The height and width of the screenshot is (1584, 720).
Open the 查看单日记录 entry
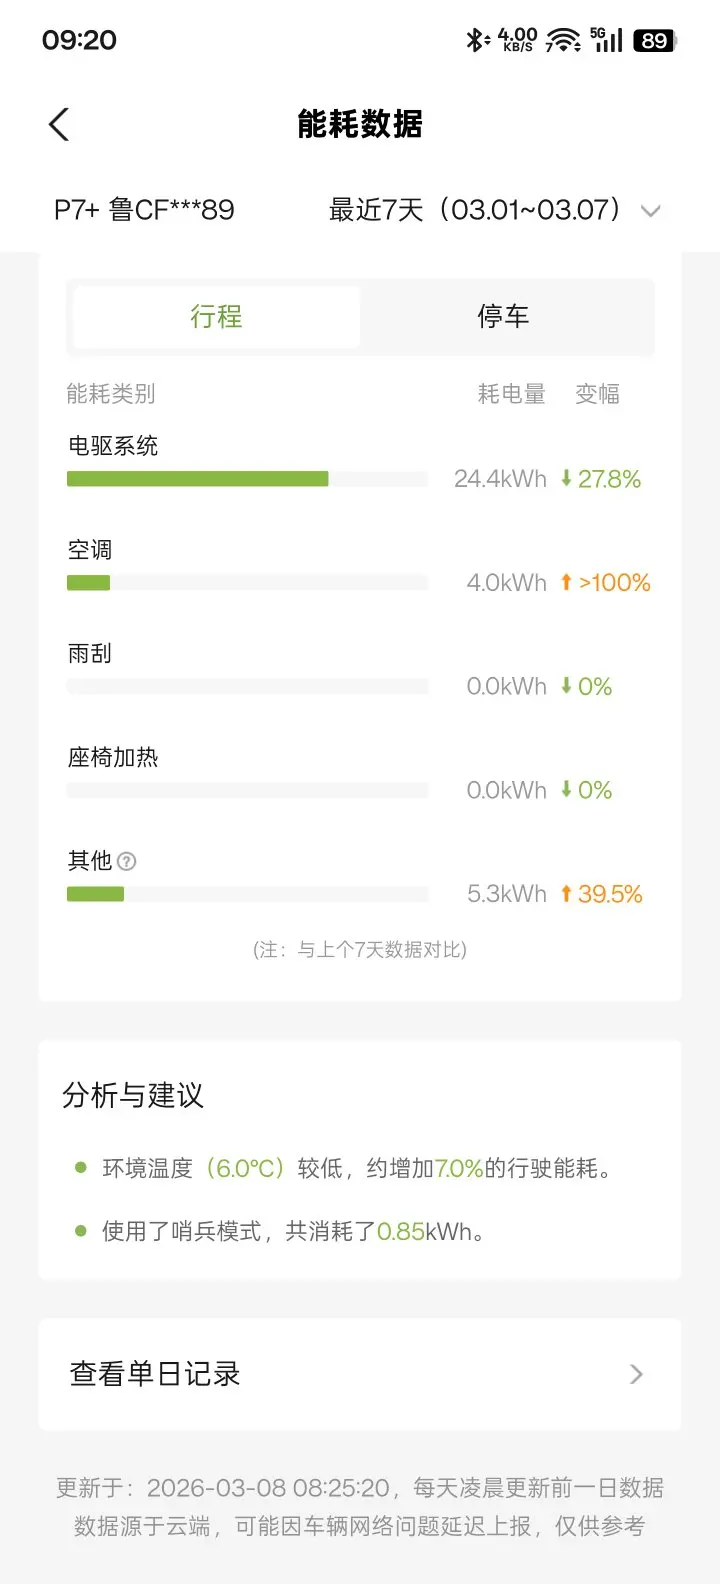[x=155, y=1374]
